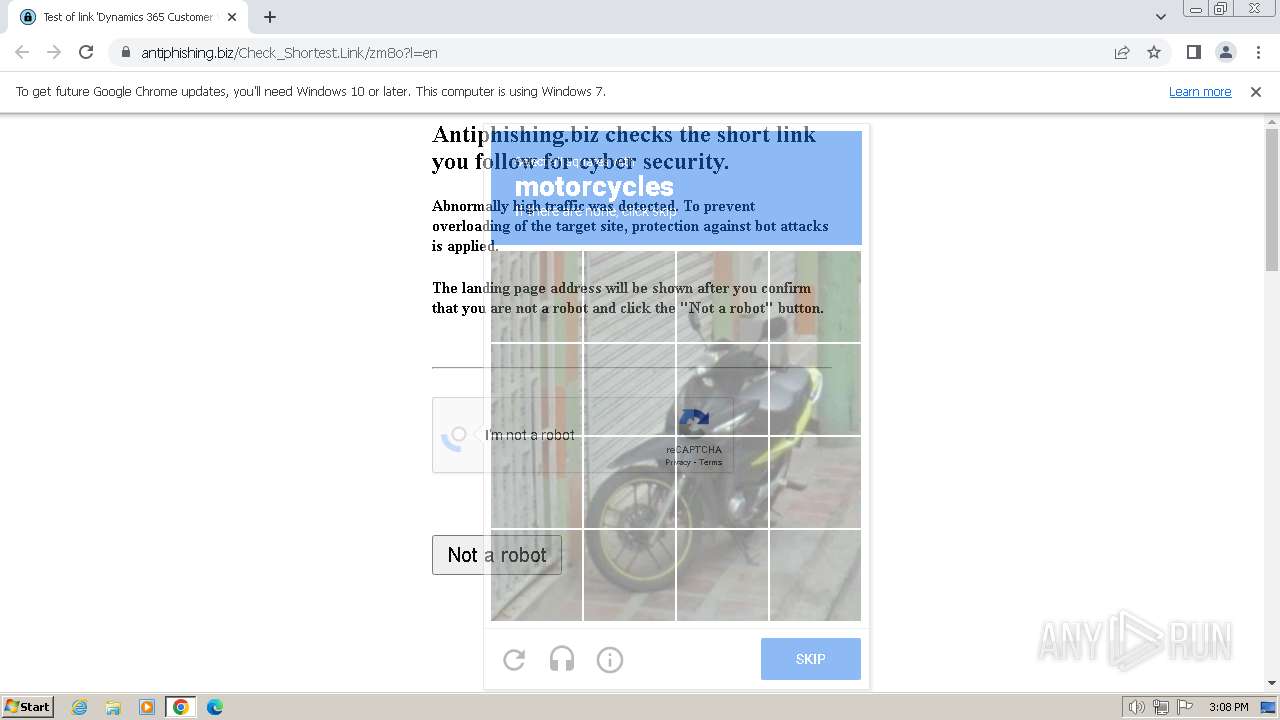
Task: Open the Chrome profile avatar
Action: click(x=1225, y=52)
